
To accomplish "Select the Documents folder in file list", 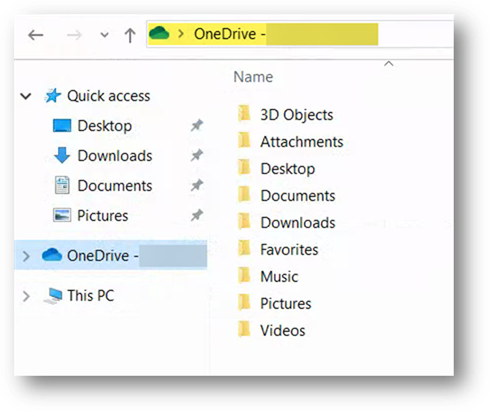I will [x=298, y=196].
